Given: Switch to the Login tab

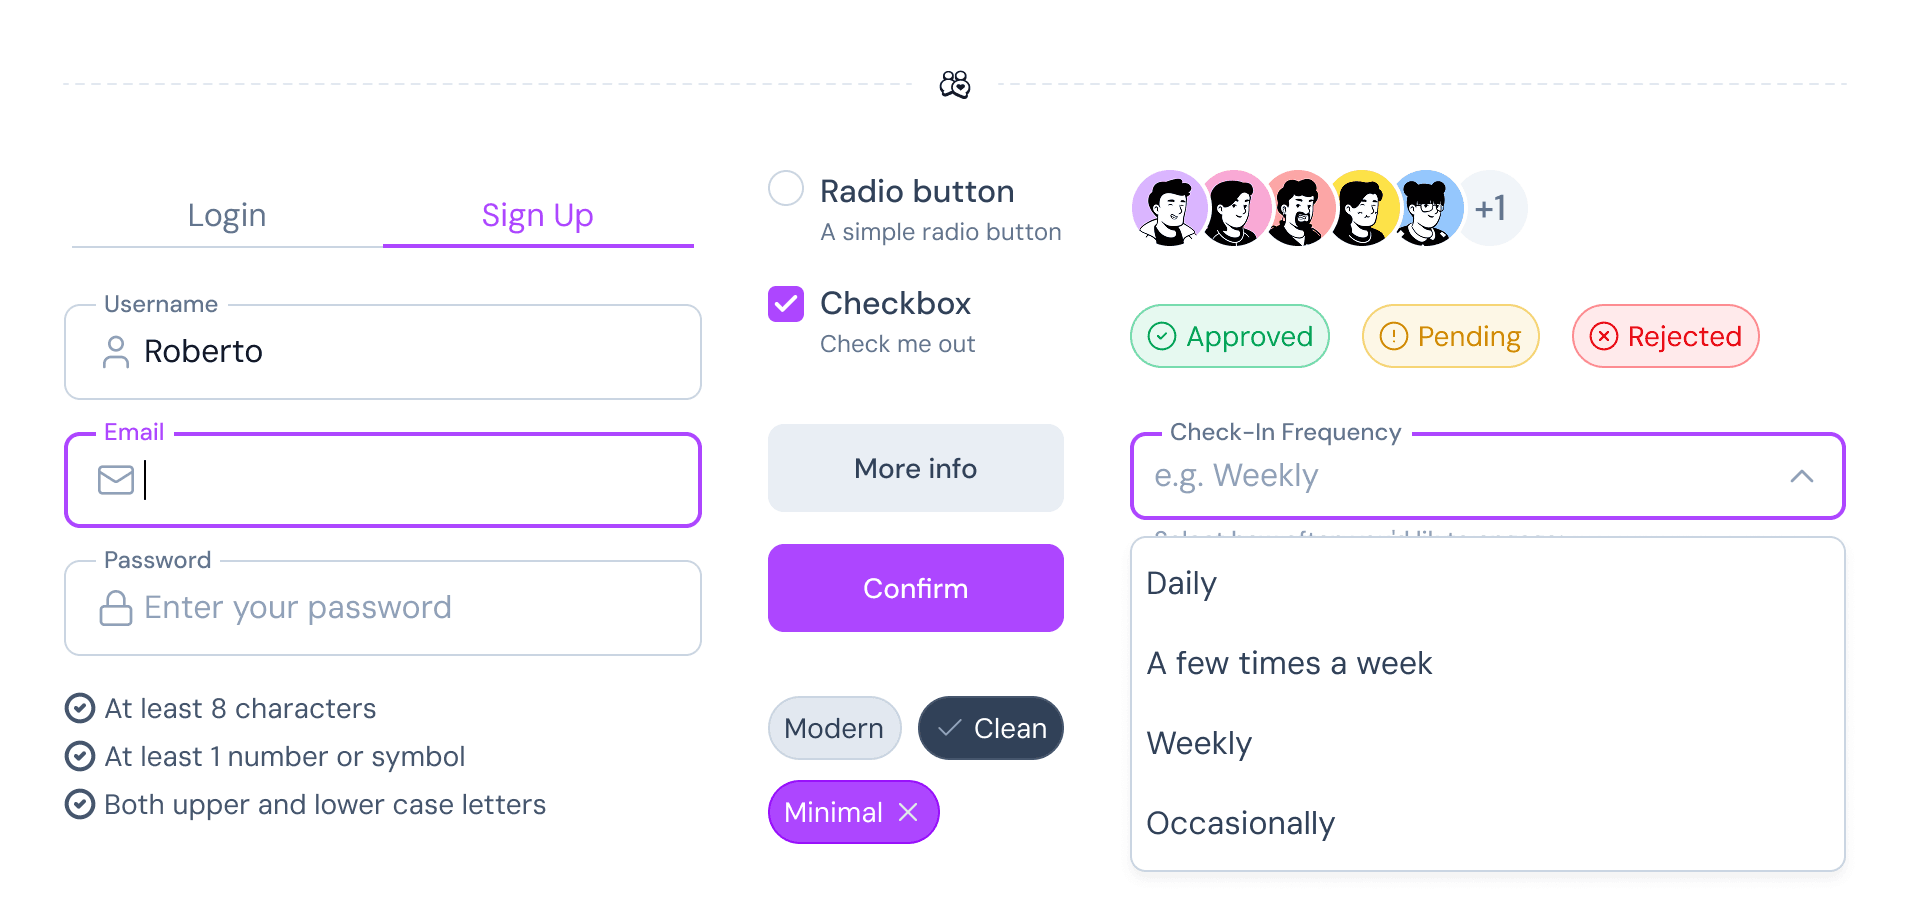Looking at the screenshot, I should (x=226, y=215).
